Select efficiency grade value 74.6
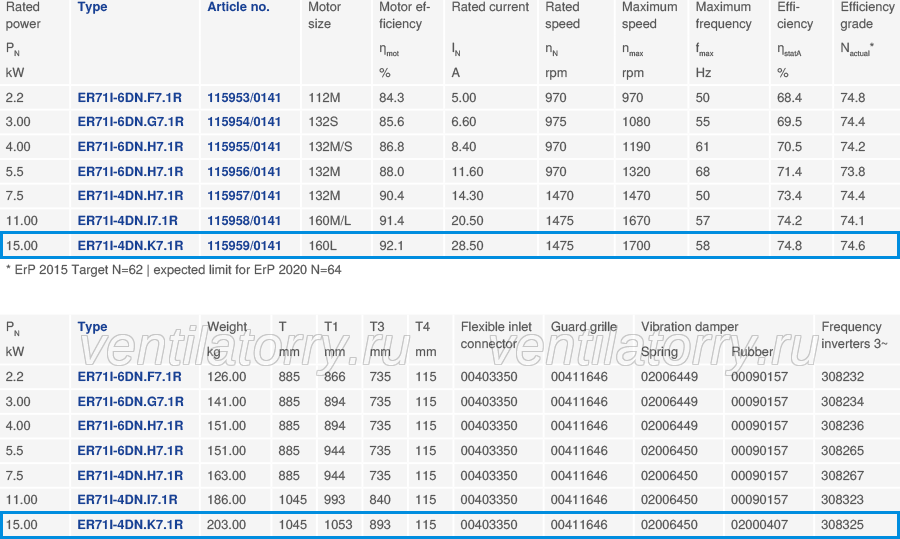The image size is (900, 539). tap(853, 246)
